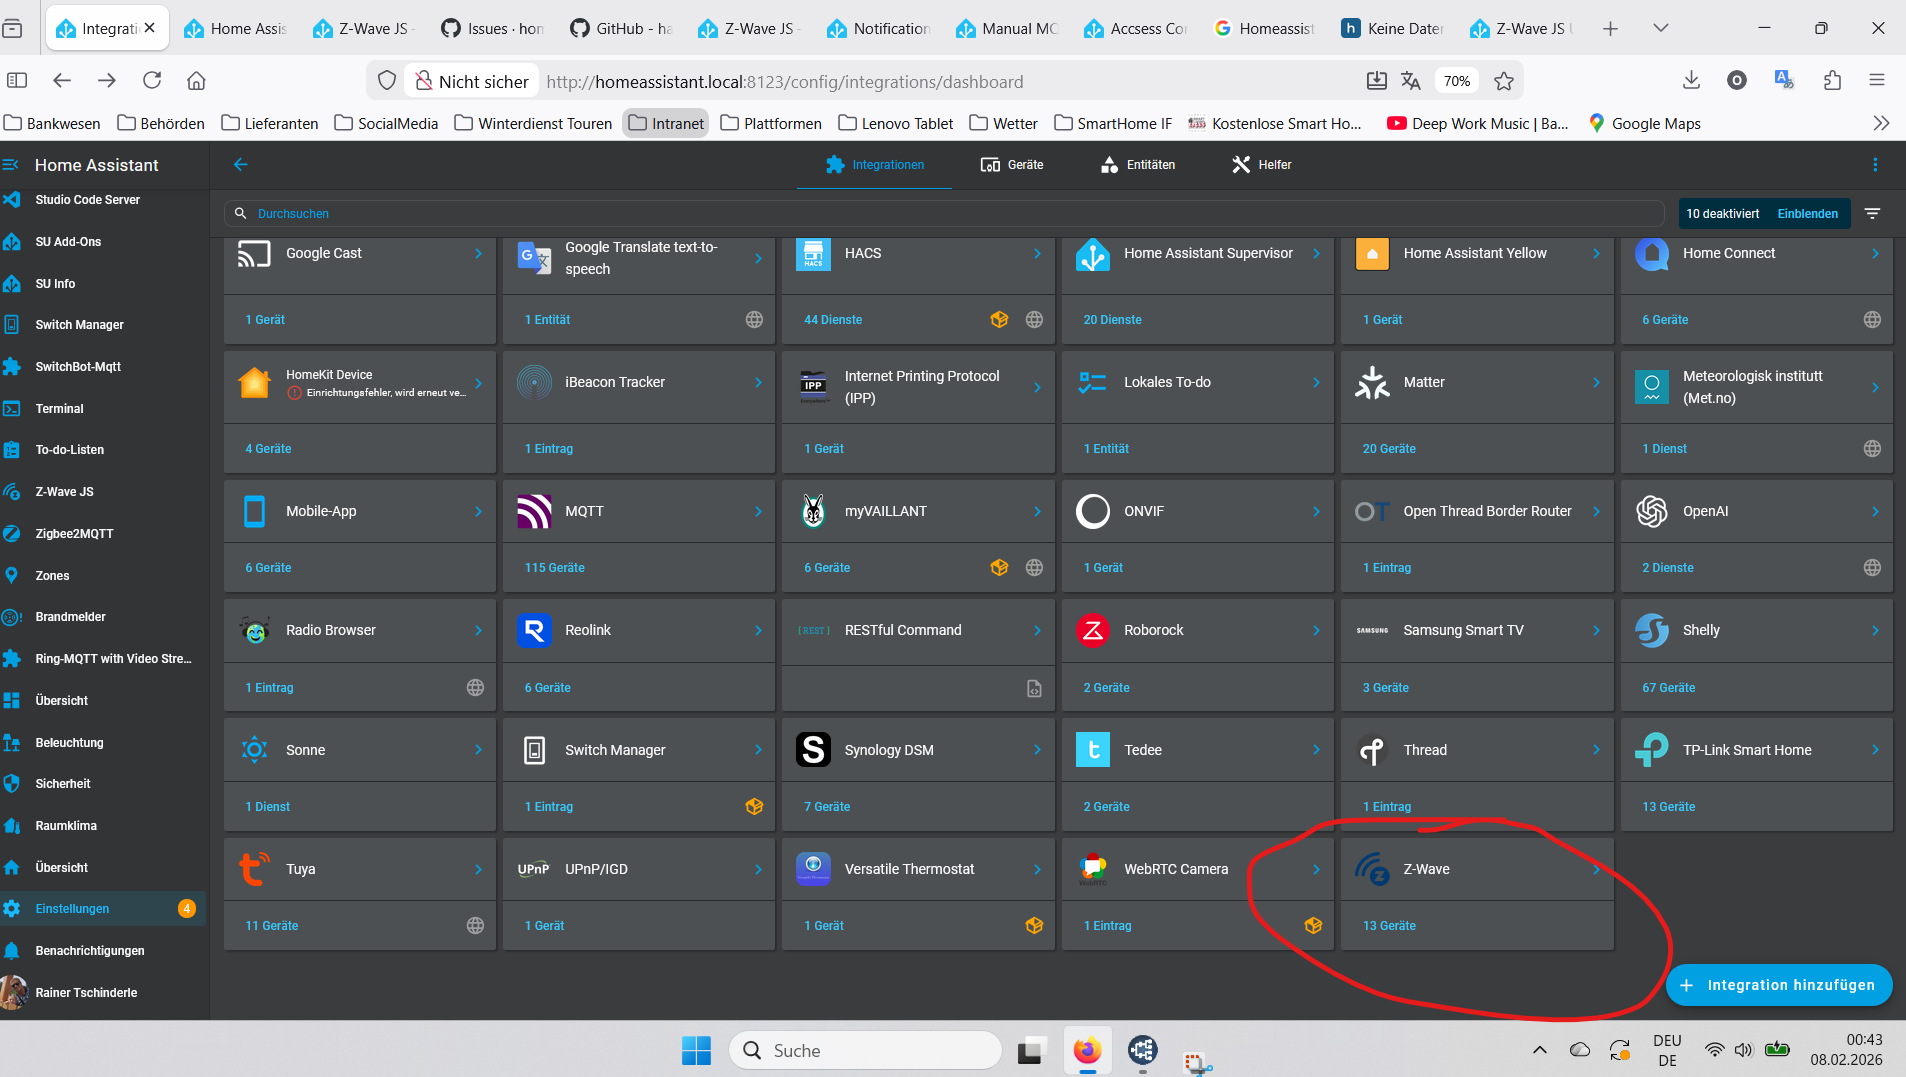Open Zigbee2MQTT label in sidebar
Viewport: 1906px width, 1077px height.
(x=75, y=534)
